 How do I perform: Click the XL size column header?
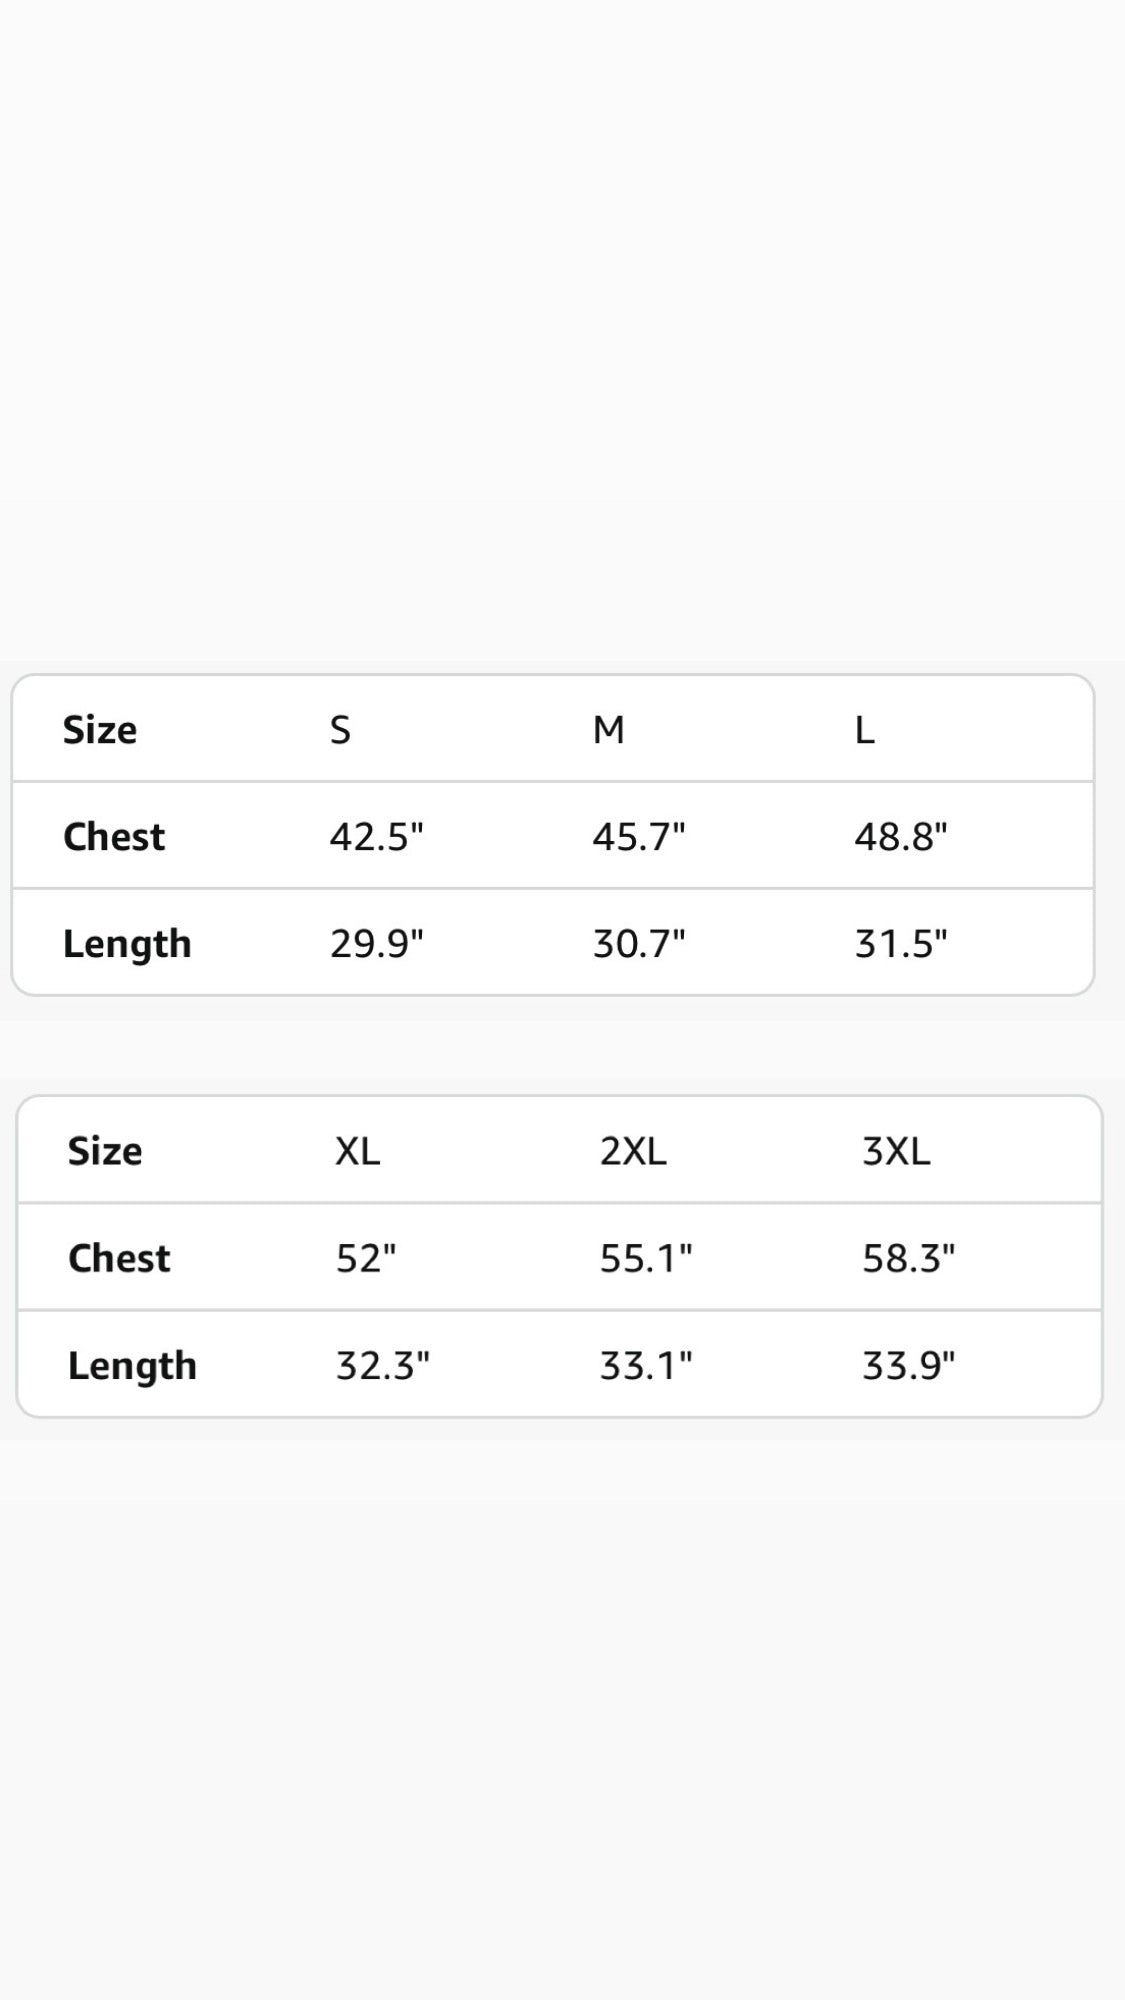click(x=357, y=1151)
